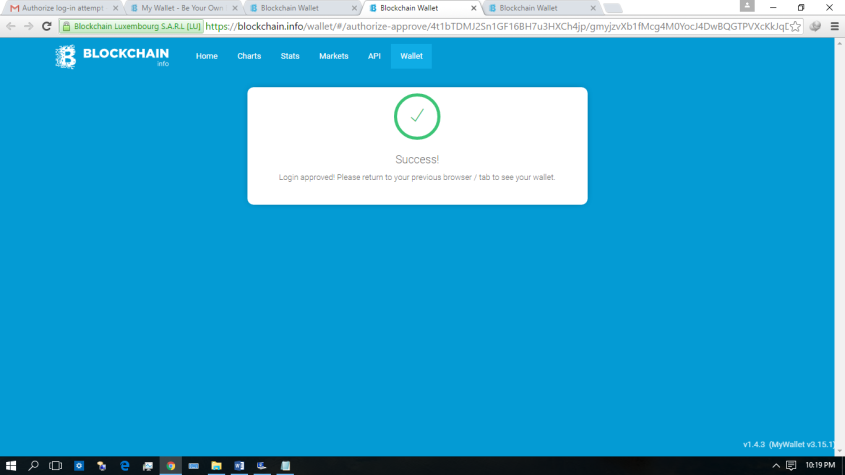This screenshot has height=475, width=845.
Task: Open the Chrome hamburger menu
Action: click(834, 27)
